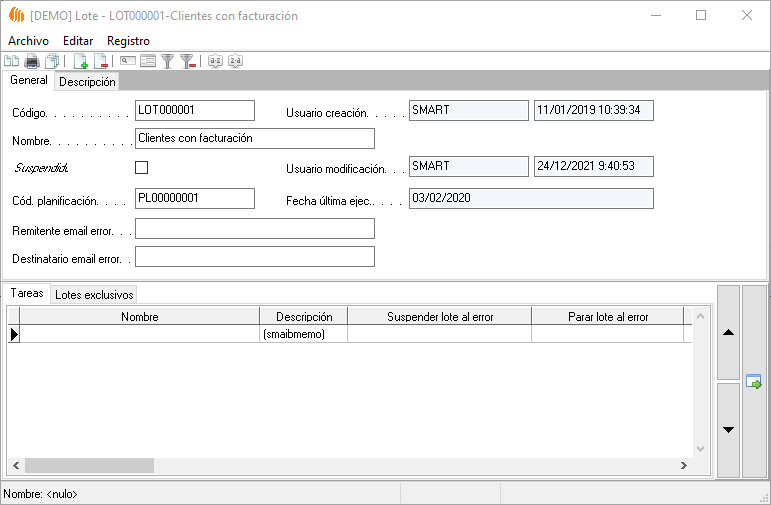This screenshot has height=505, width=771.
Task: Click the delete record icon
Action: [x=101, y=61]
